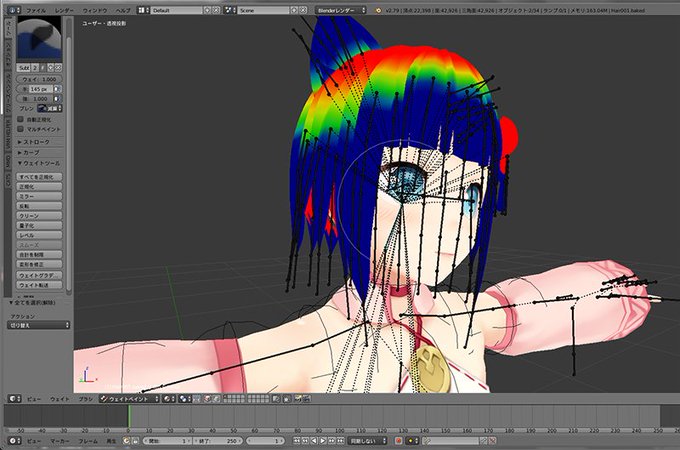Open the viewport shading selector
The image size is (680, 450).
169,399
